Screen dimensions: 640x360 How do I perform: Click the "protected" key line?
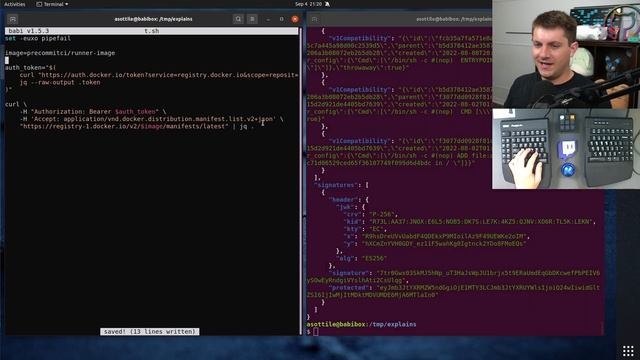464,288
